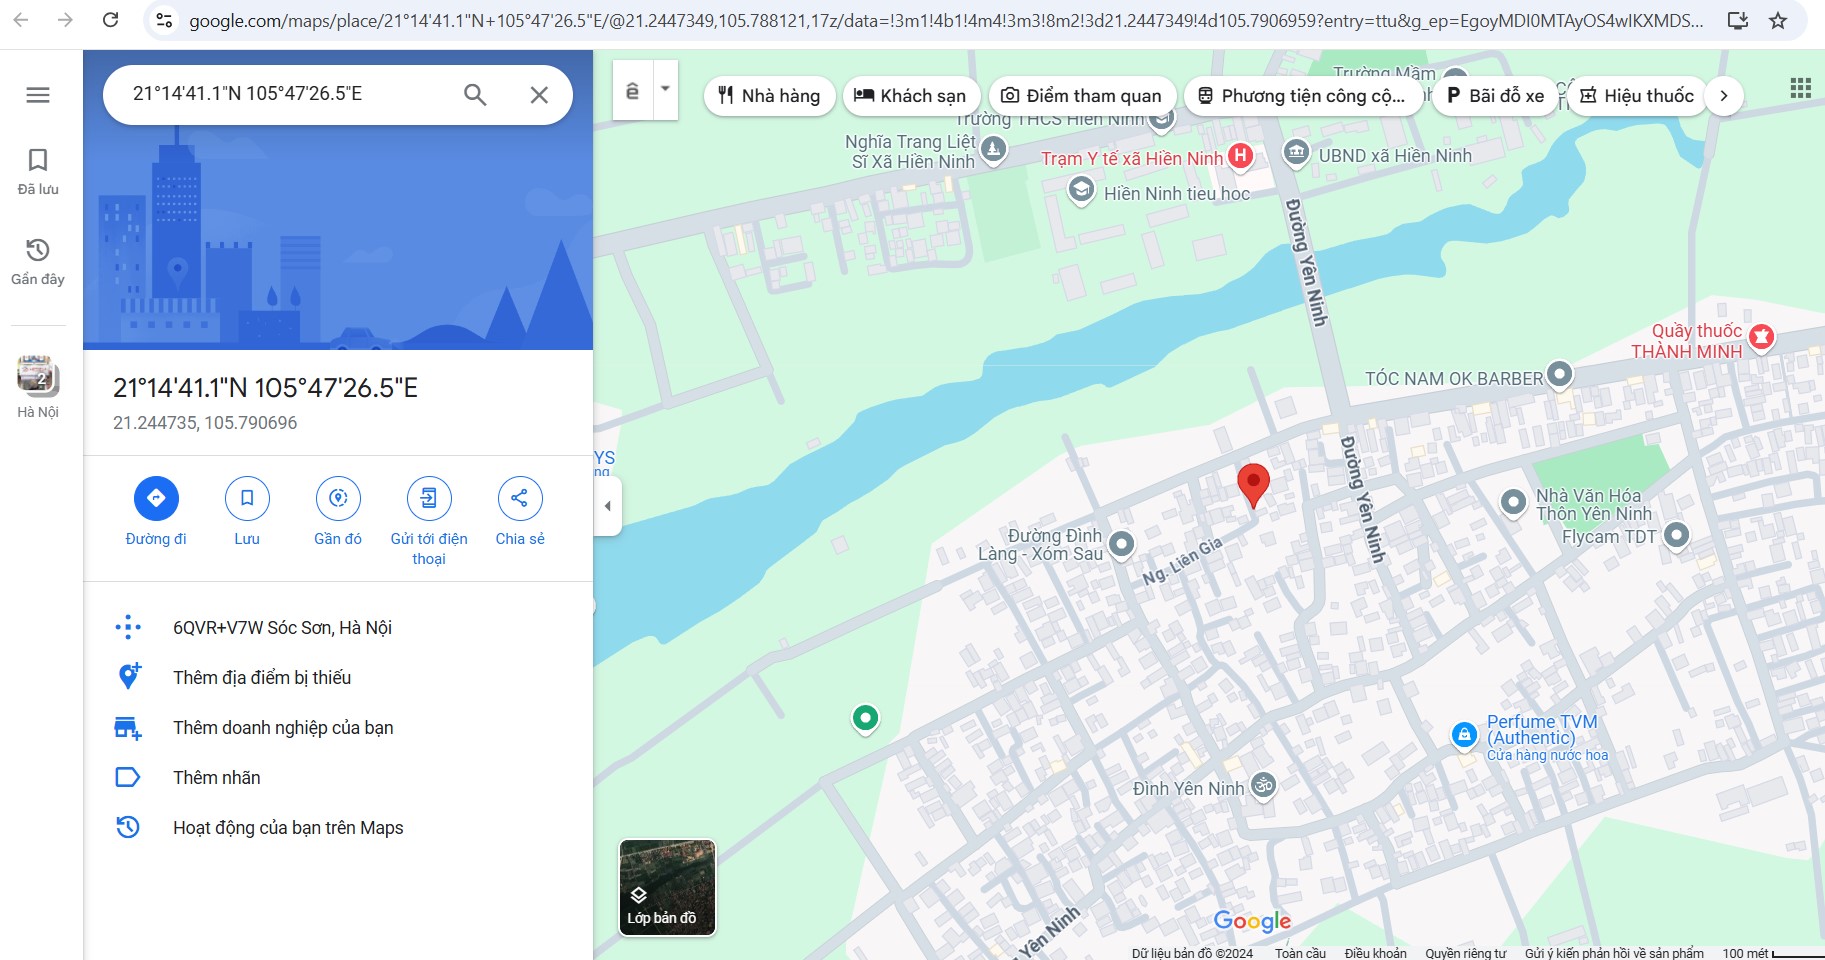Select Nhà Văn Hóa Thôn Yên Ninh marker

point(1514,502)
